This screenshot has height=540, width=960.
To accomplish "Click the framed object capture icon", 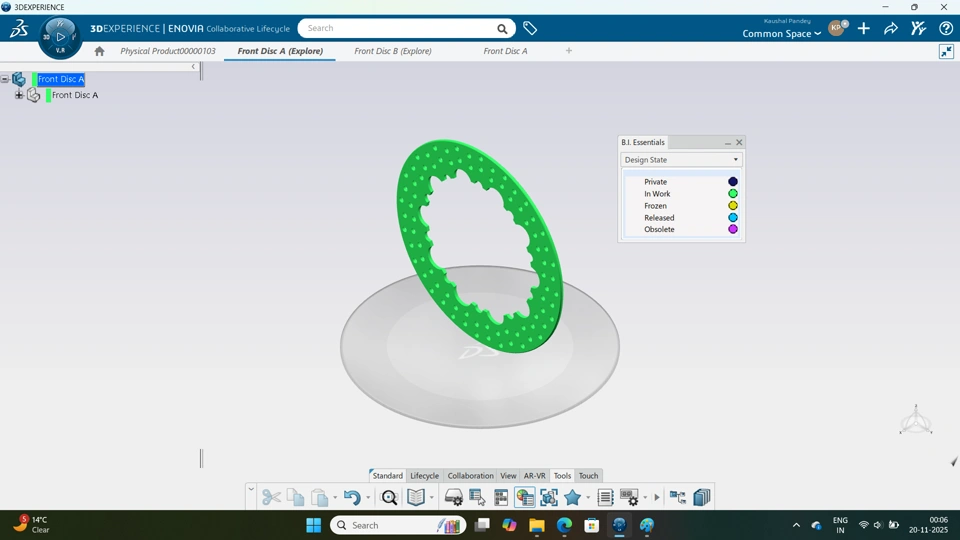I will (549, 497).
